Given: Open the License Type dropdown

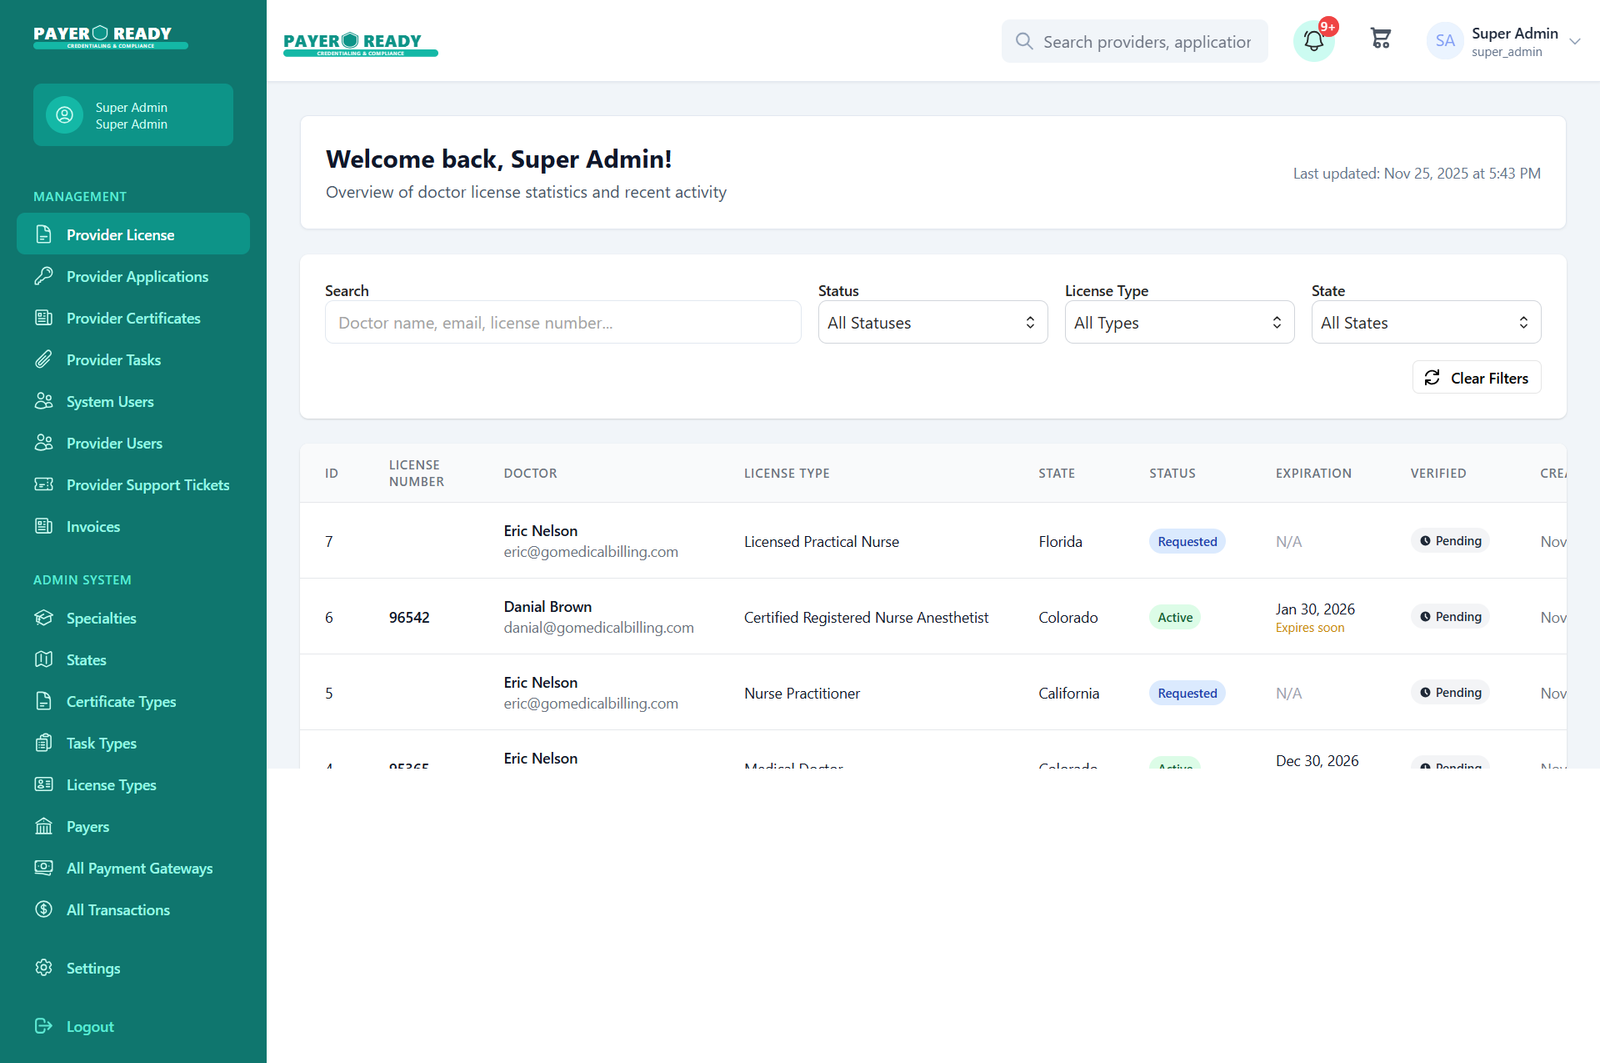Looking at the screenshot, I should click(1178, 323).
